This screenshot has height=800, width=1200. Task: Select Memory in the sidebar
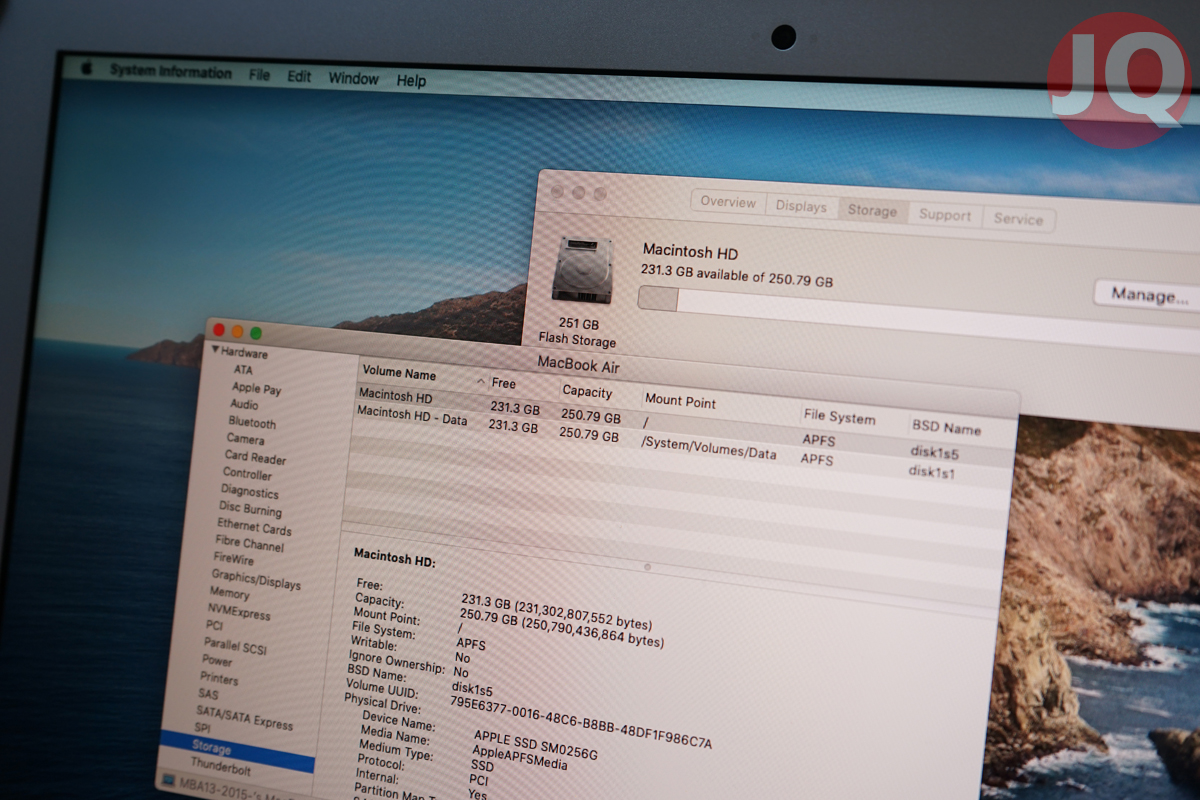pos(229,593)
